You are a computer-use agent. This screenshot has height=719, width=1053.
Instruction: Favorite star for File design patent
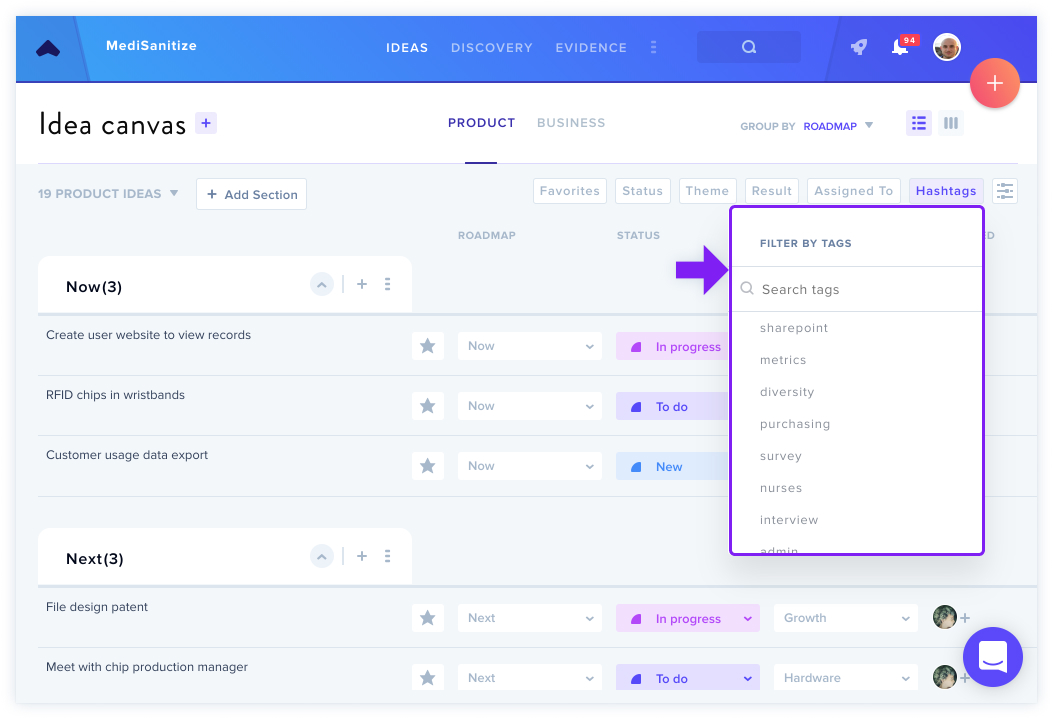(428, 618)
